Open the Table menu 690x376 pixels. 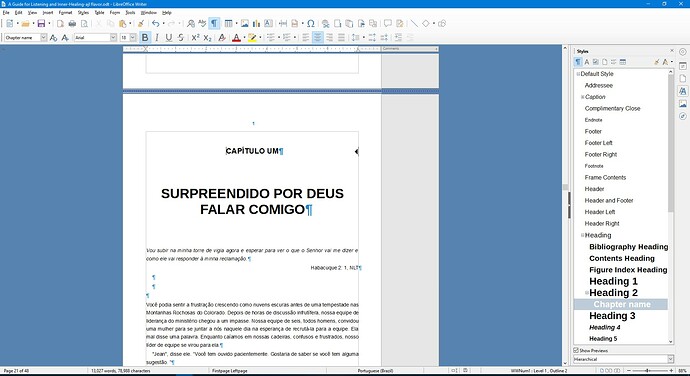click(99, 13)
